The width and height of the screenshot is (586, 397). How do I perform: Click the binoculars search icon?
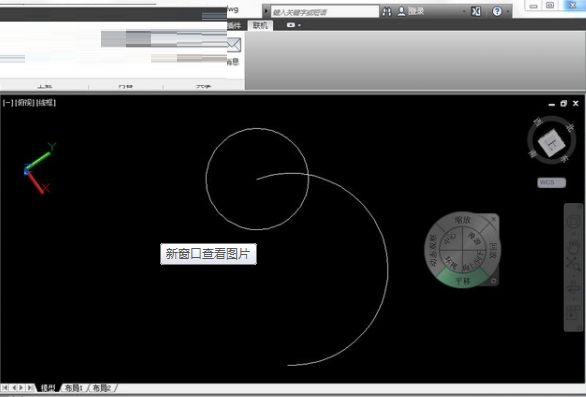(387, 12)
